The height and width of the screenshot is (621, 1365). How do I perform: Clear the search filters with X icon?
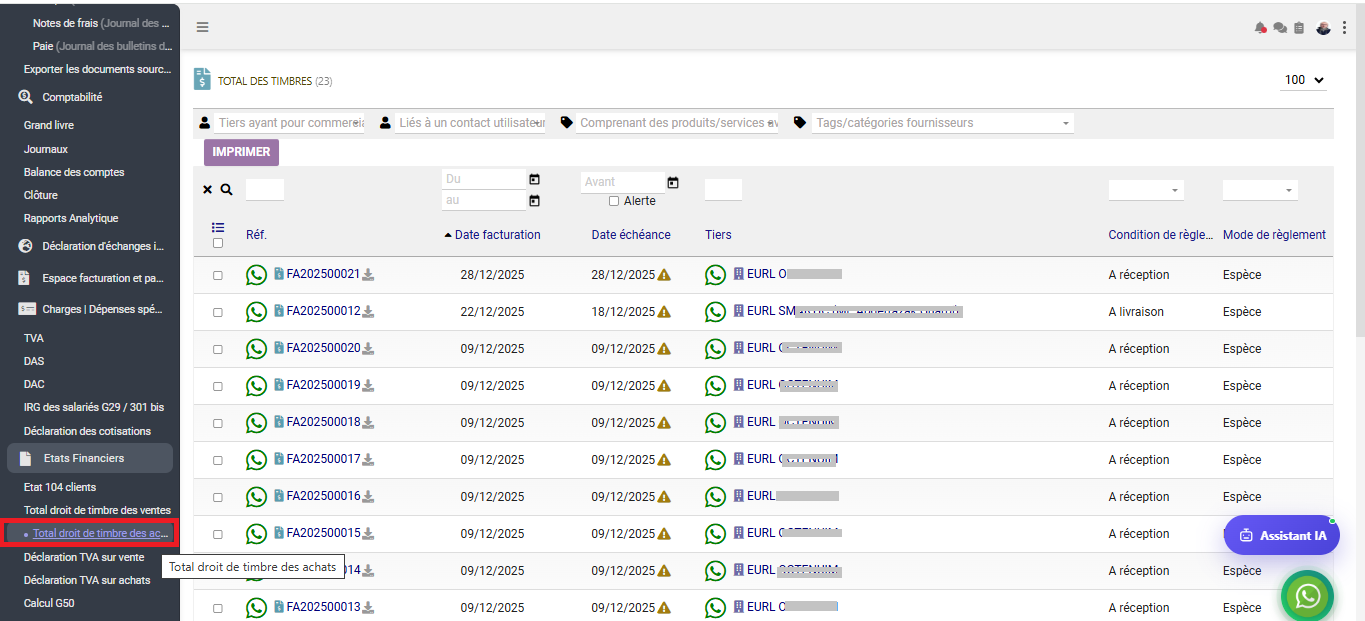tap(208, 189)
